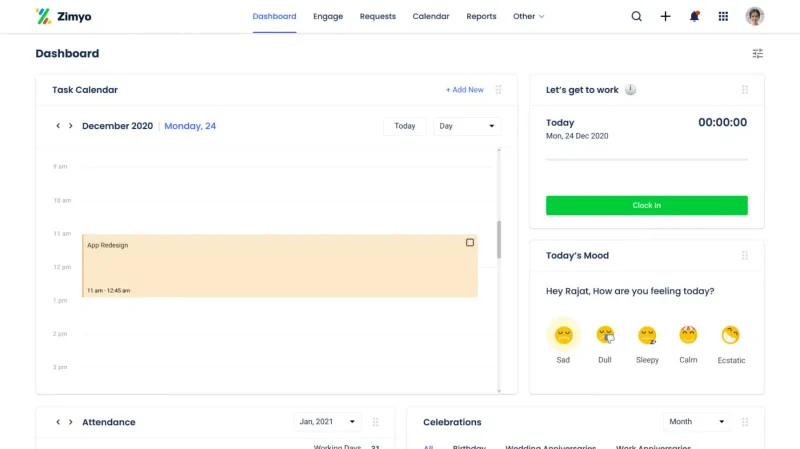The image size is (800, 449).
Task: Pick the Ecstatic mood emoji
Action: (x=731, y=335)
